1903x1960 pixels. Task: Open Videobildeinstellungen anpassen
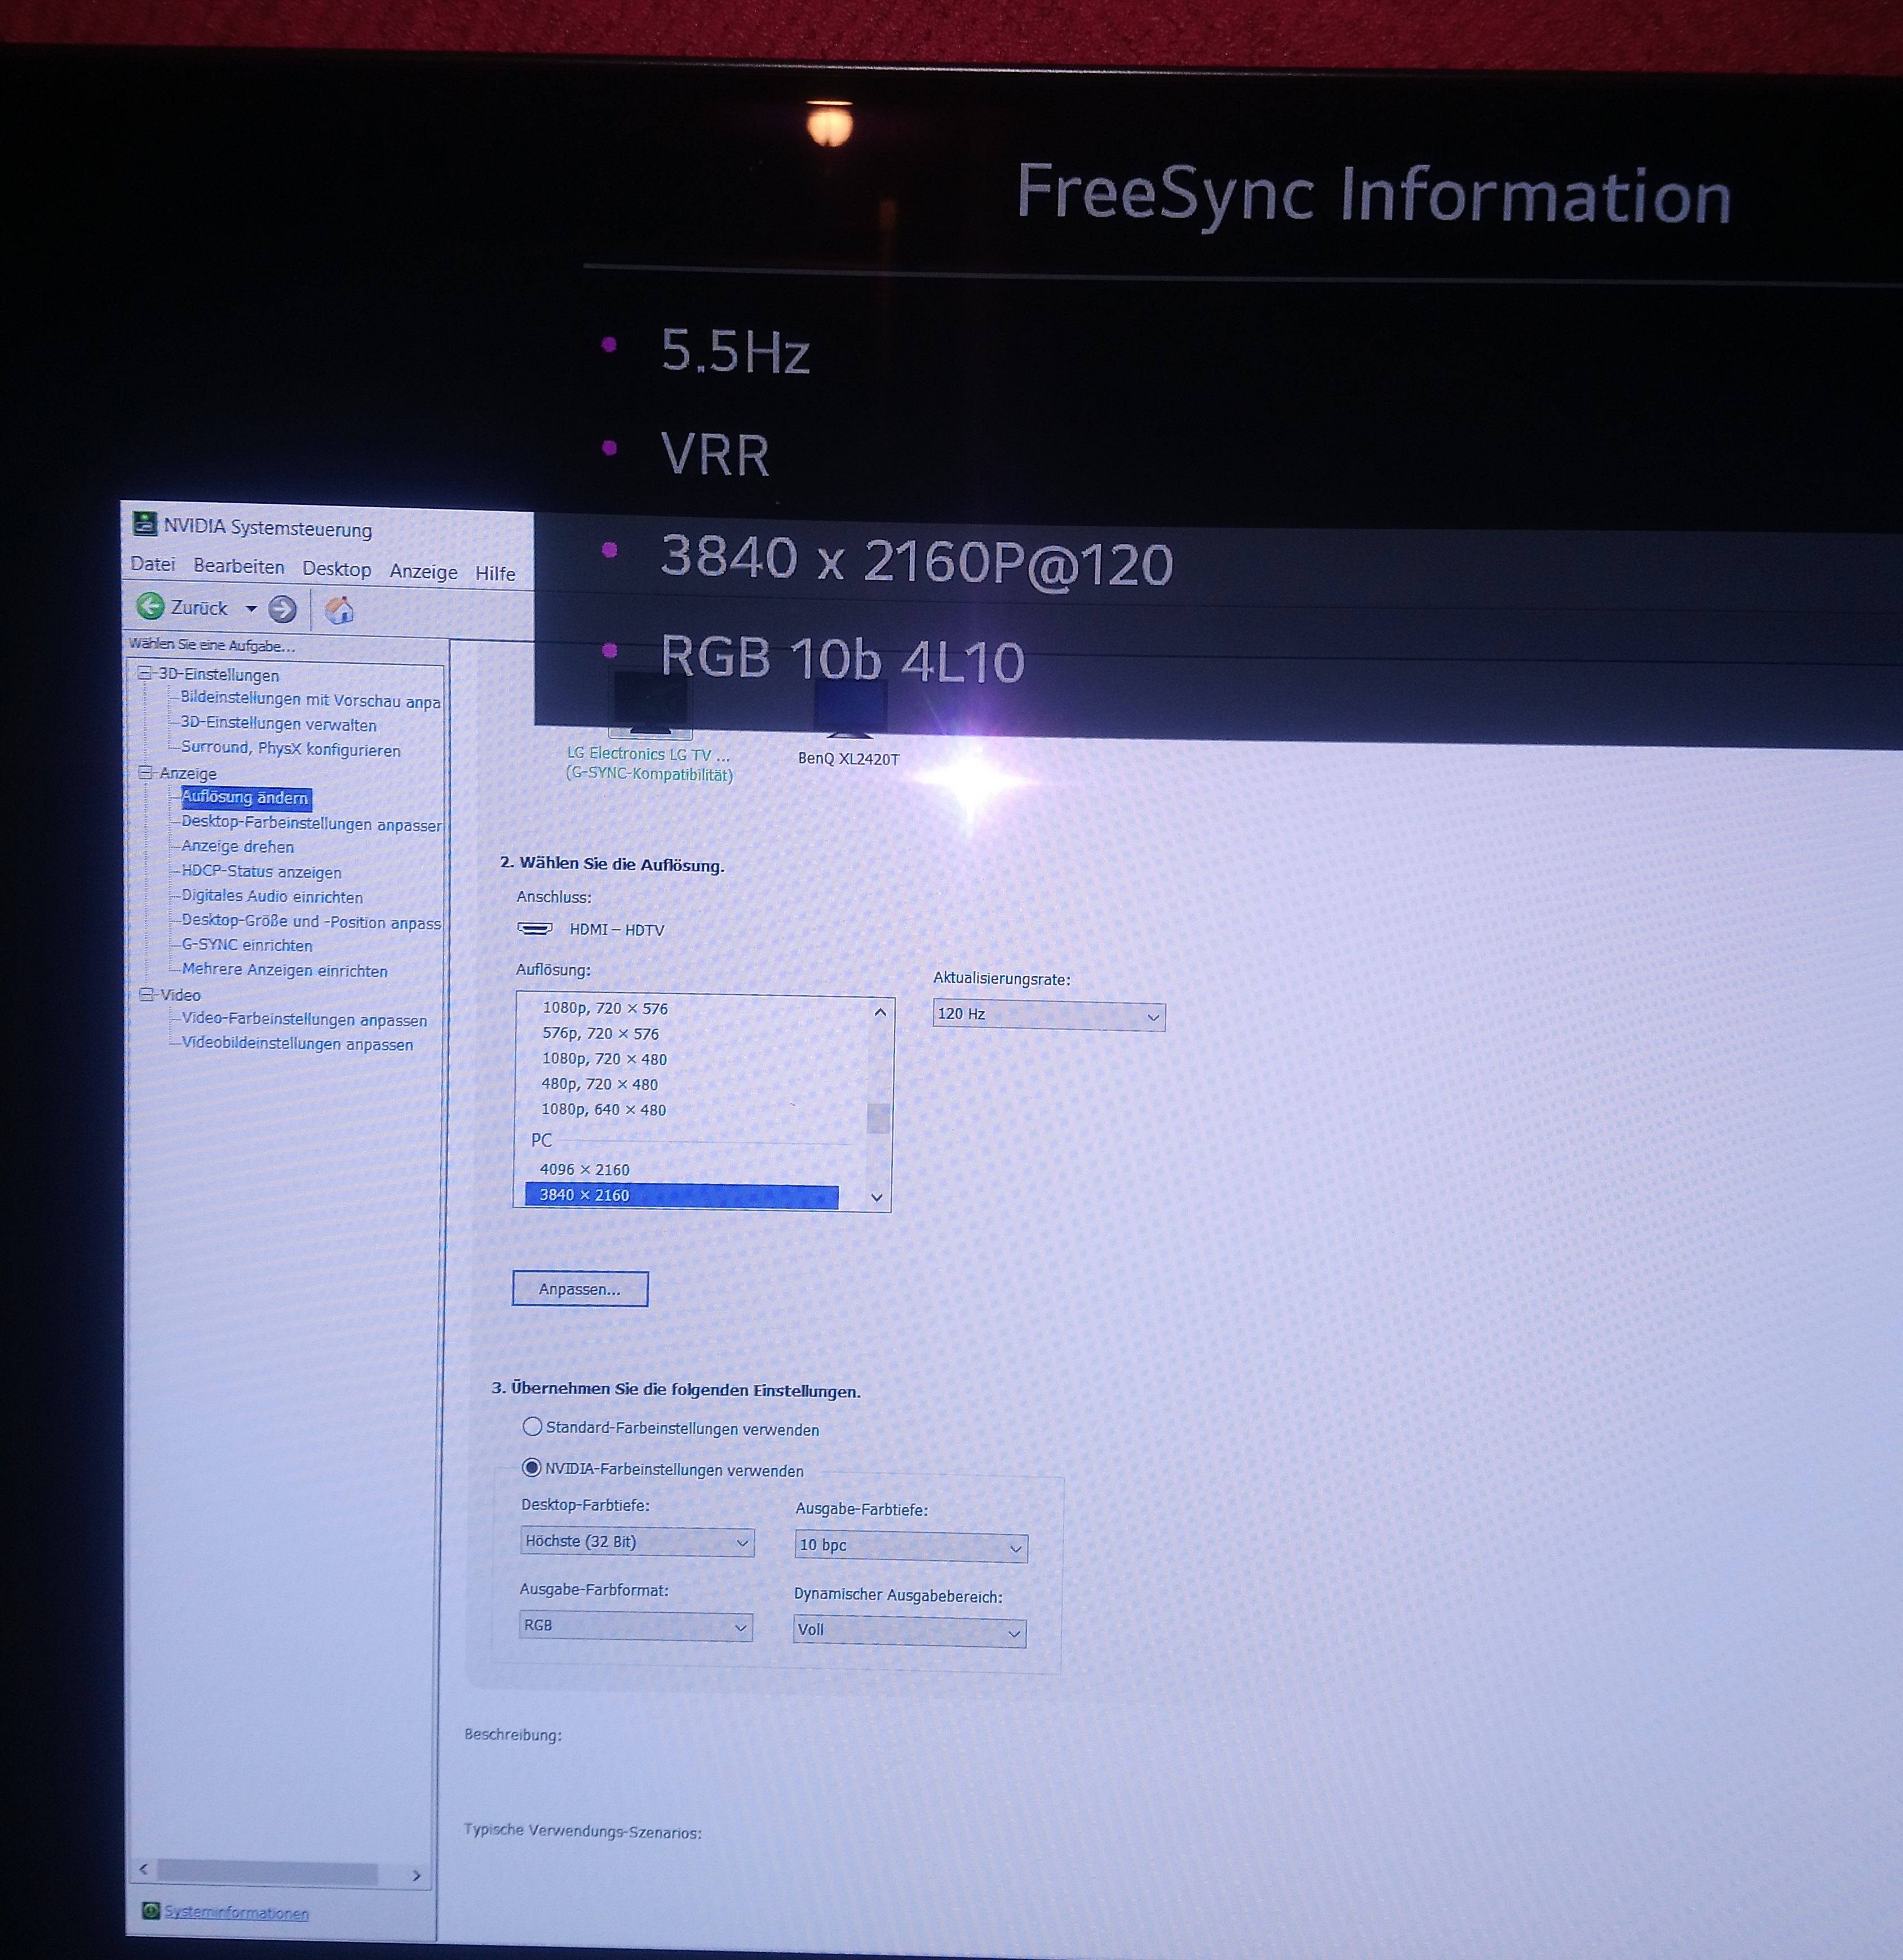(297, 1043)
